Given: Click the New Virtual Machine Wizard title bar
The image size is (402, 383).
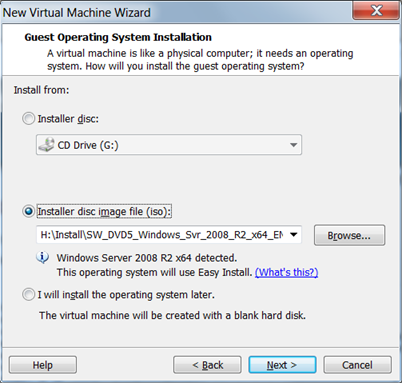Looking at the screenshot, I should [x=177, y=12].
